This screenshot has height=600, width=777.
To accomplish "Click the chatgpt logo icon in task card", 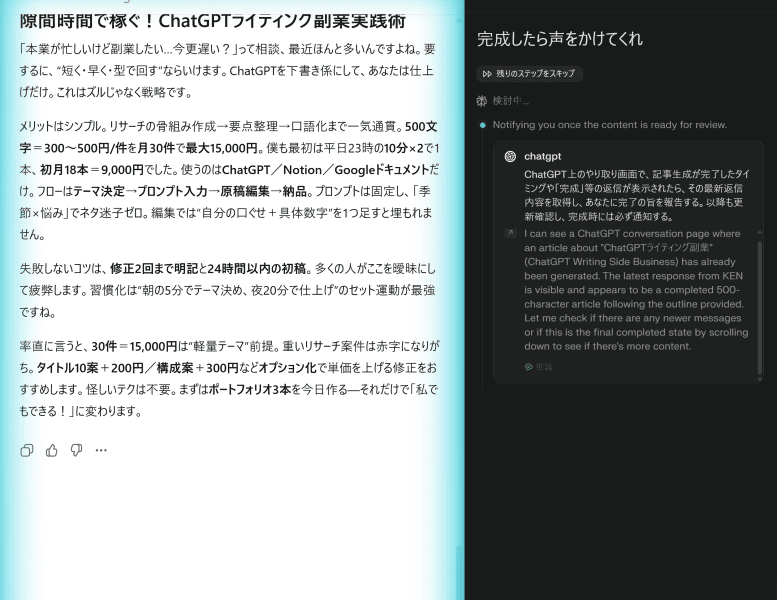I will coord(510,157).
